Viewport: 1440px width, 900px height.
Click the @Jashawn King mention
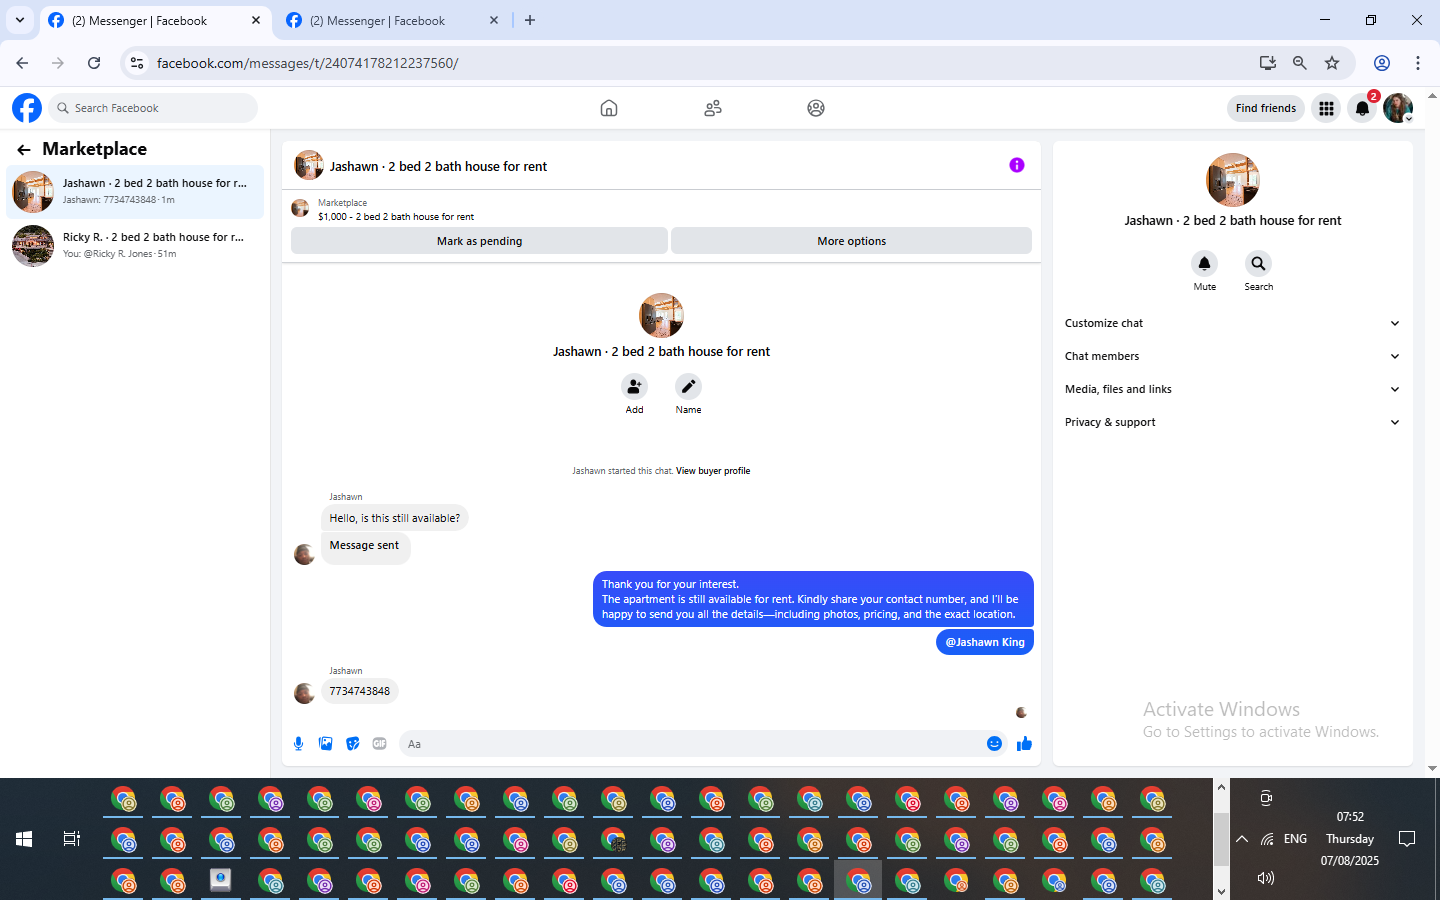point(985,642)
